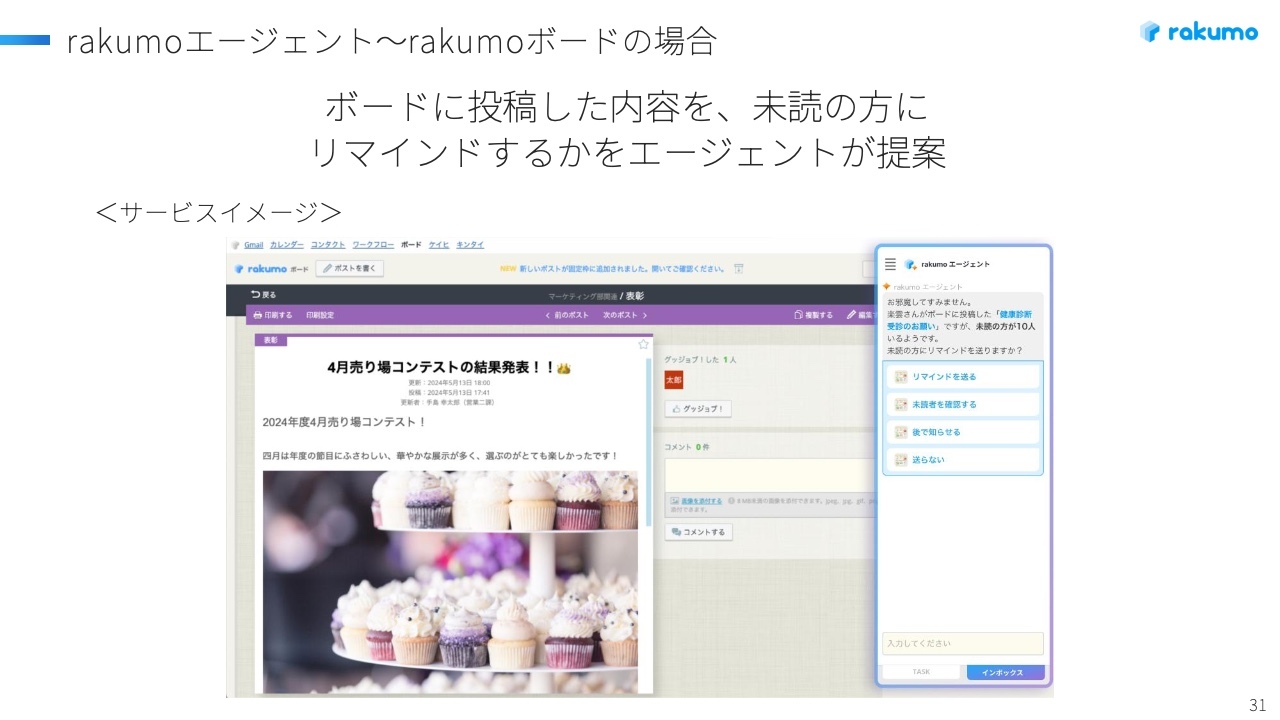Click the 編集 pencil toolbar item

click(859, 315)
